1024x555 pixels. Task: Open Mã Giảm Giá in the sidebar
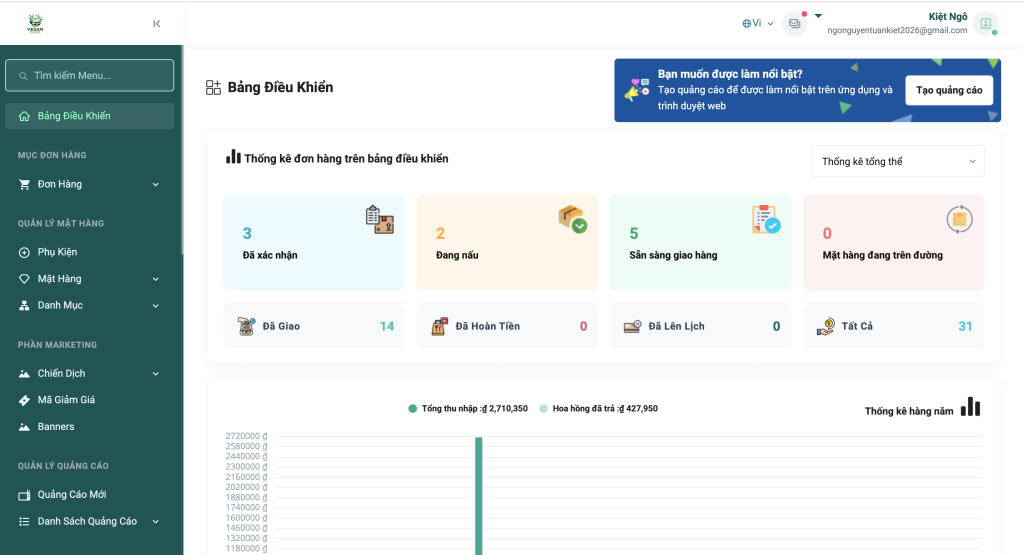[x=66, y=400]
